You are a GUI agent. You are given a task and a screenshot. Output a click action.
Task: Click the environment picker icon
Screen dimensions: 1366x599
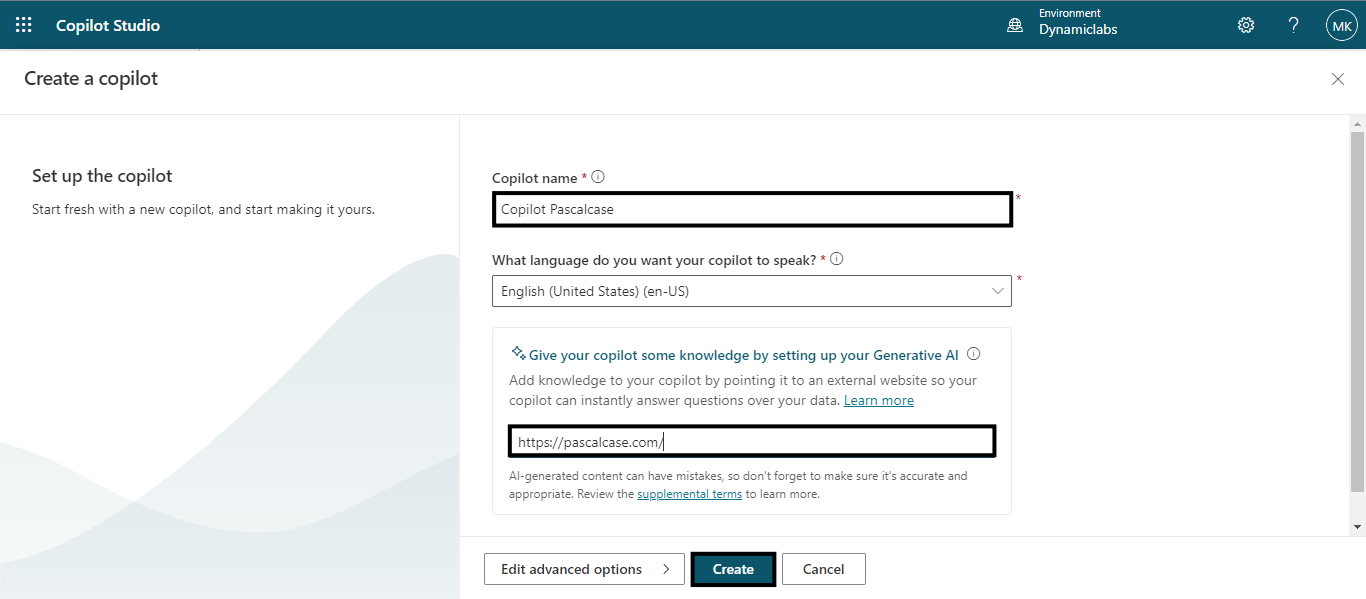coord(1015,26)
